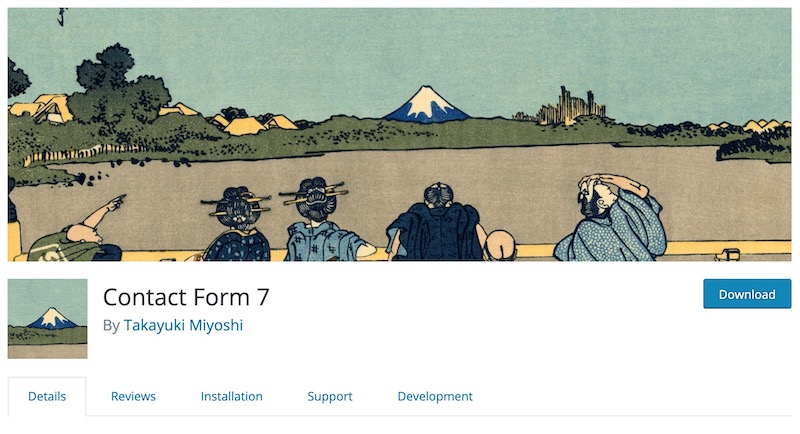Click the bald child's head in banner
The image size is (800, 434).
pos(501,245)
